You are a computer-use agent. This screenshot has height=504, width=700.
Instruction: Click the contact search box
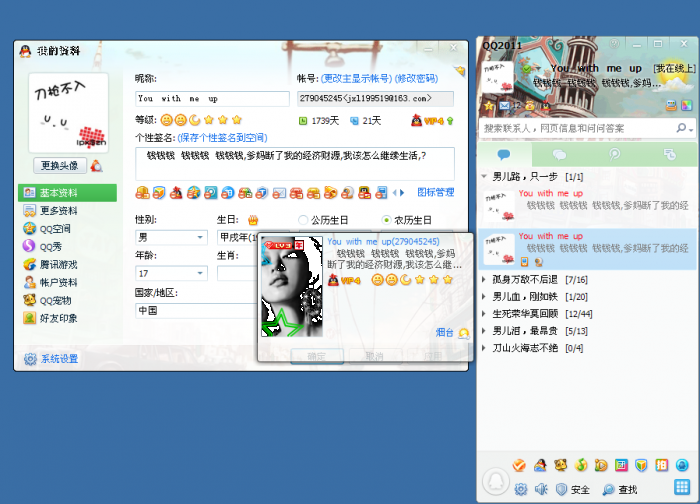point(578,129)
